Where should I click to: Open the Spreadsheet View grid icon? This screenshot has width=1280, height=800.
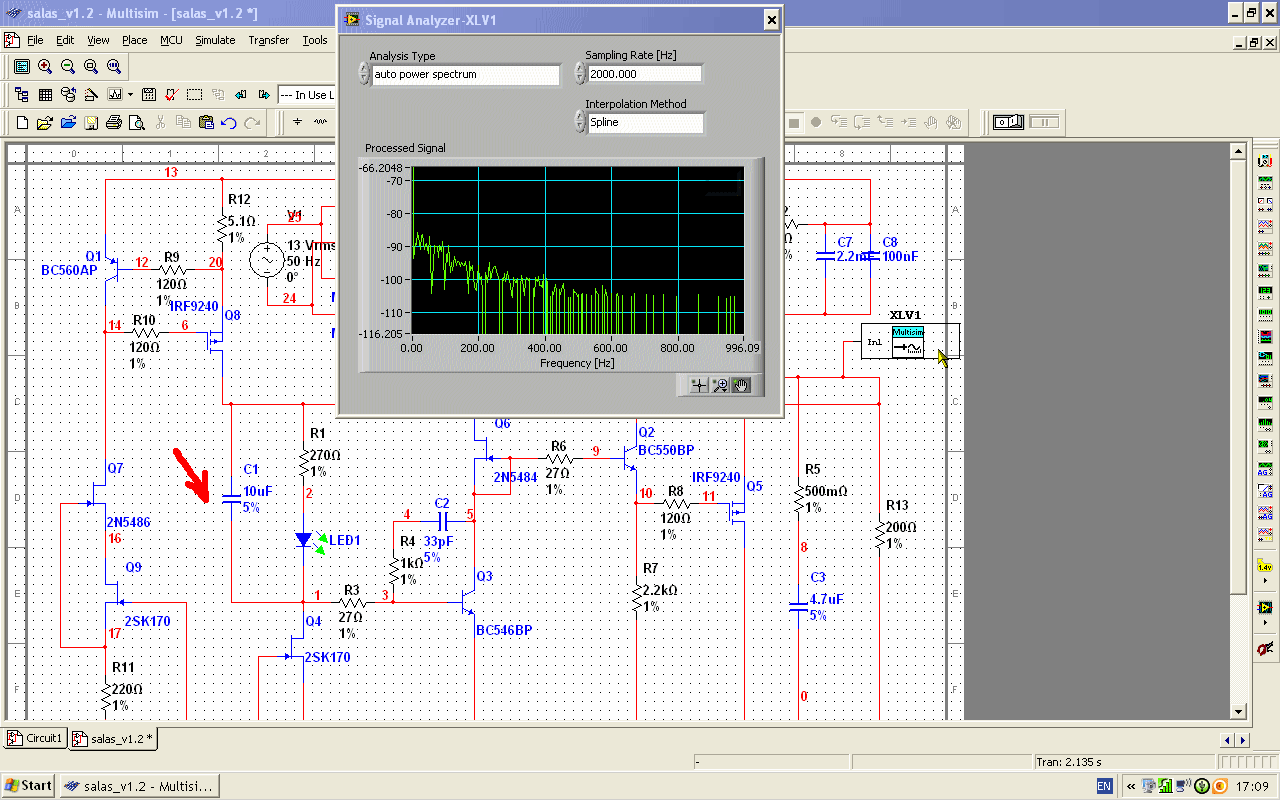pos(45,95)
